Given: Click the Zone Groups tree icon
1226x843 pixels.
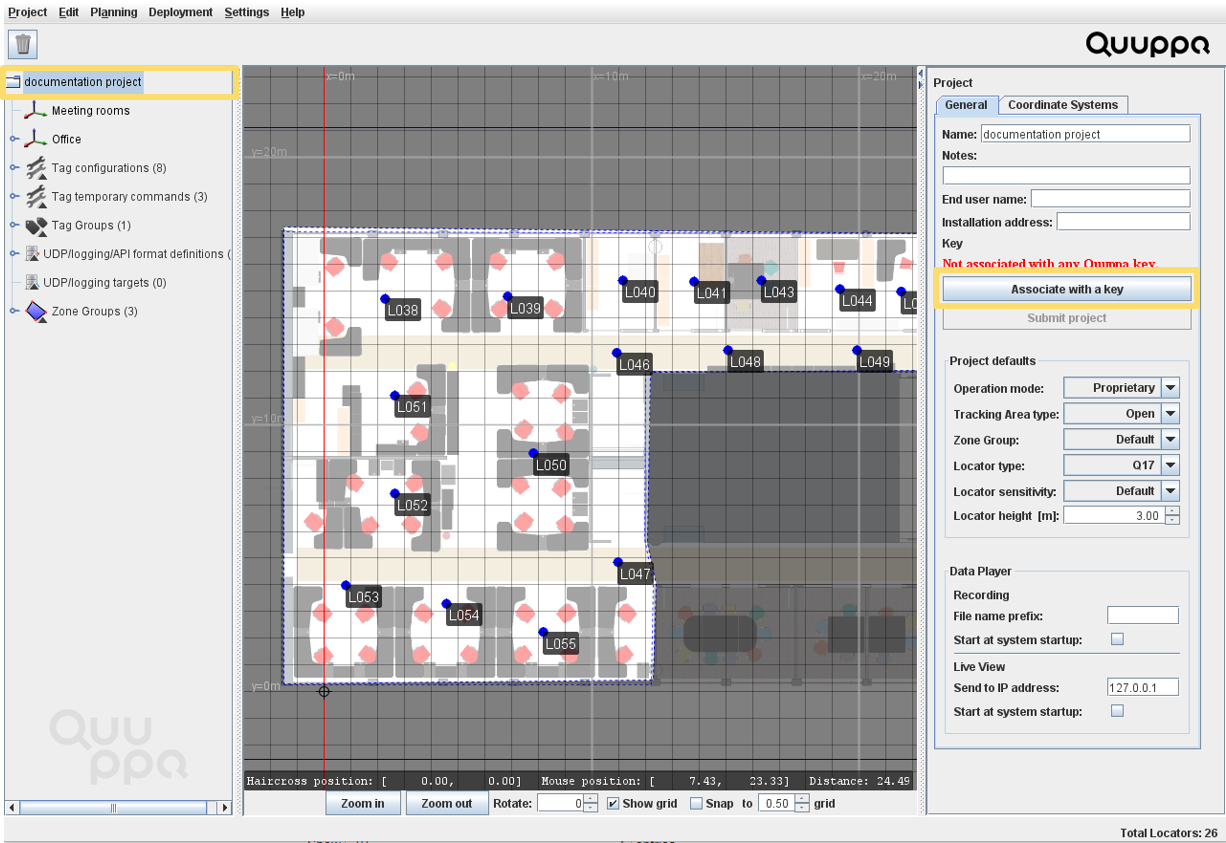Looking at the screenshot, I should point(36,312).
